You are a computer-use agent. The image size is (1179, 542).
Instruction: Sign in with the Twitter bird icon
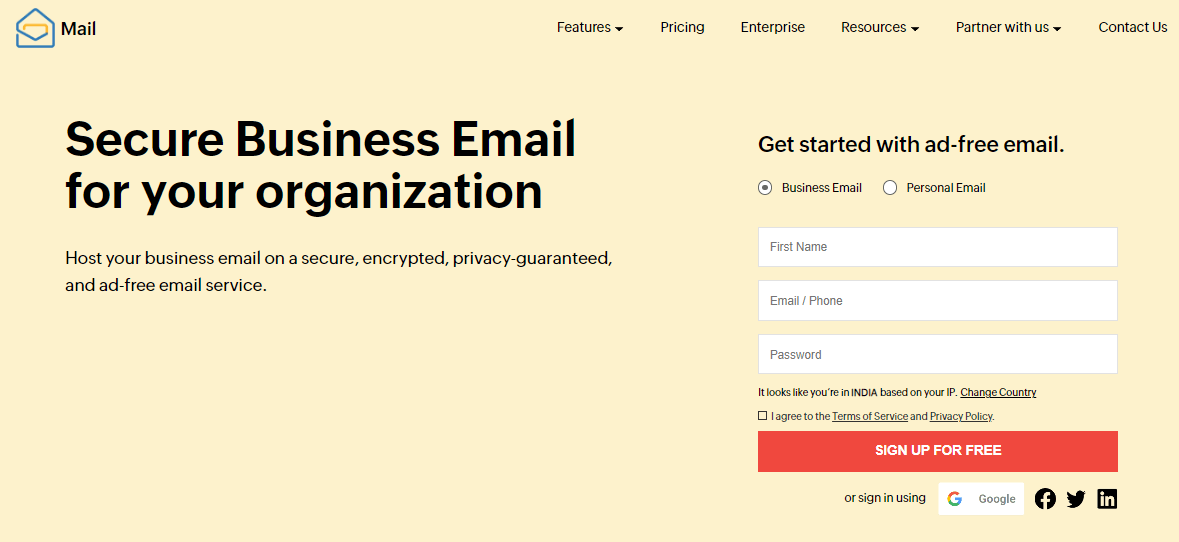[1076, 498]
